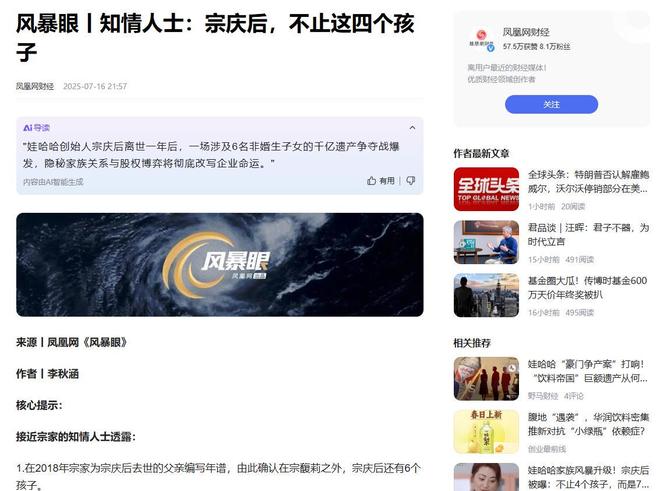Screen dimensions: 660x491
Task: Collapse the AI导读 summary with the chevron
Action: pos(412,128)
